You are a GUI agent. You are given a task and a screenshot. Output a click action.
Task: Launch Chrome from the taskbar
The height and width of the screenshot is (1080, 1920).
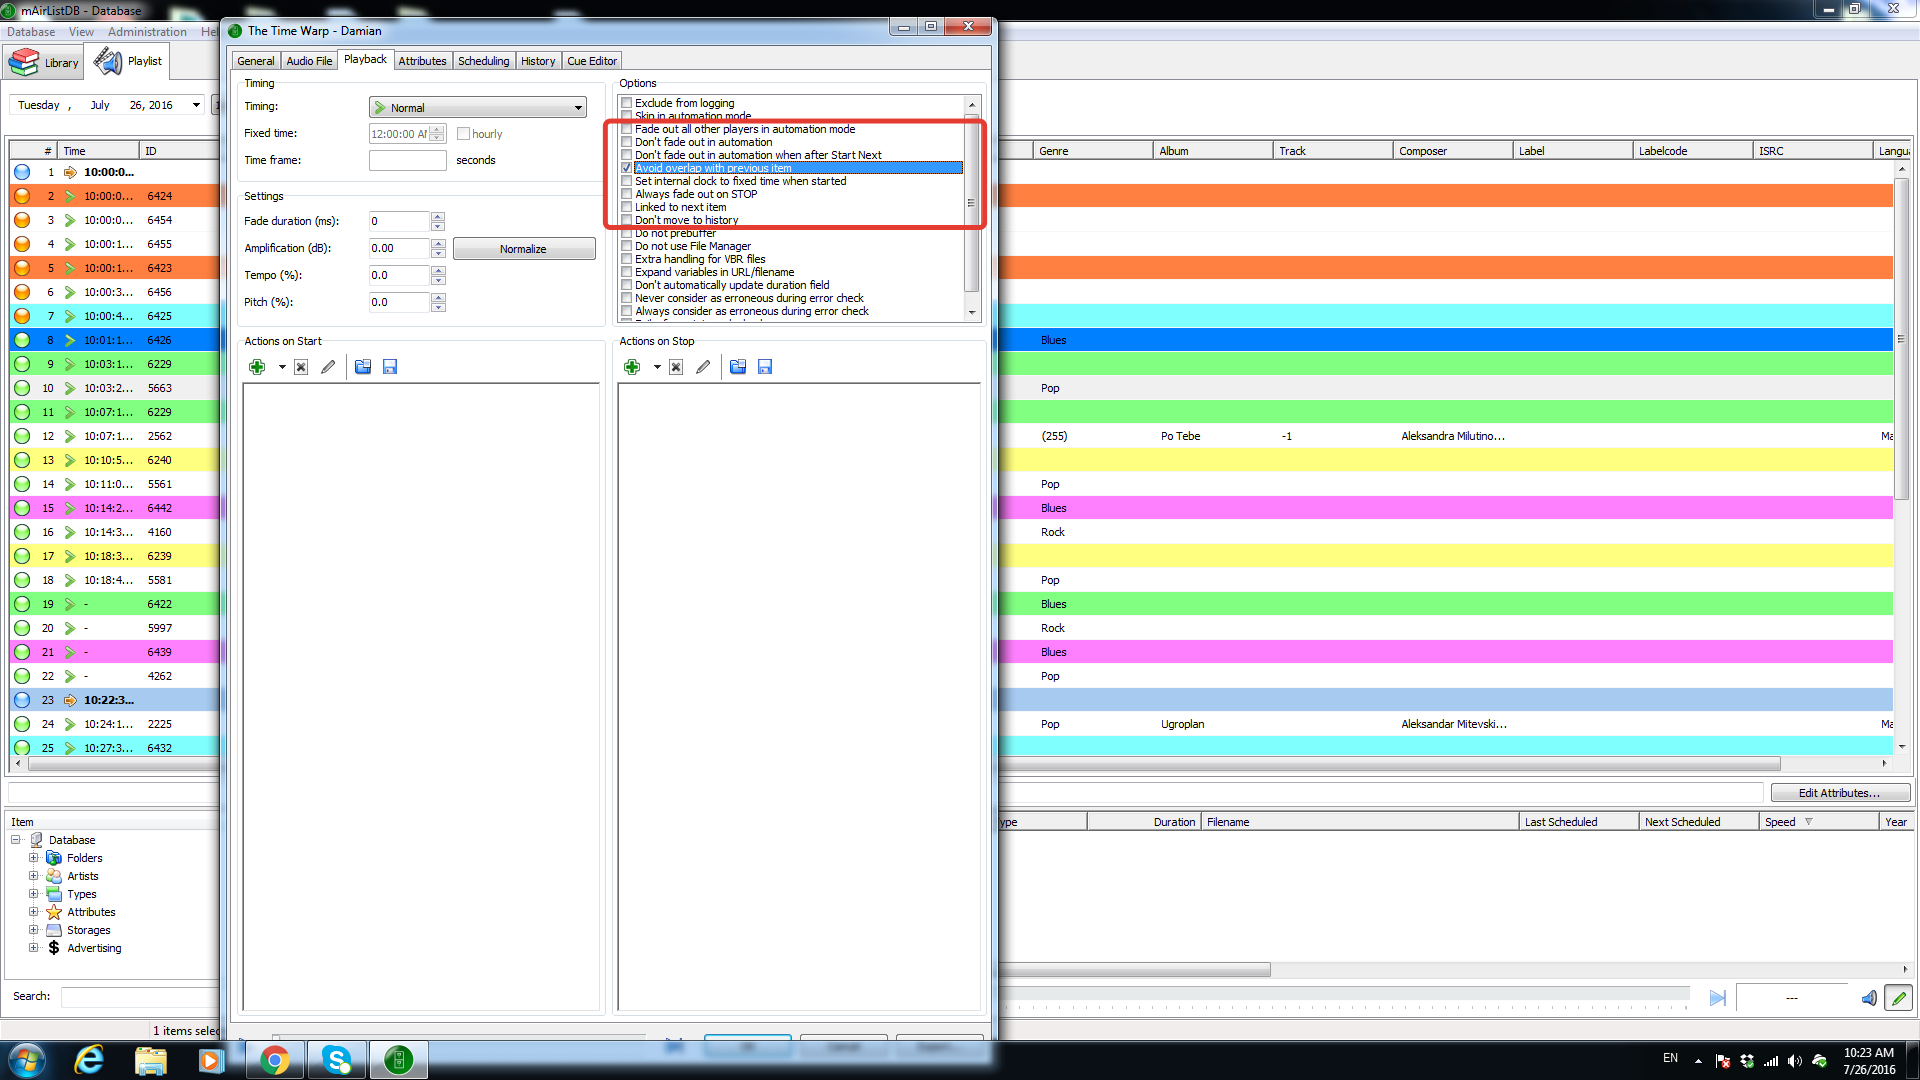tap(274, 1060)
